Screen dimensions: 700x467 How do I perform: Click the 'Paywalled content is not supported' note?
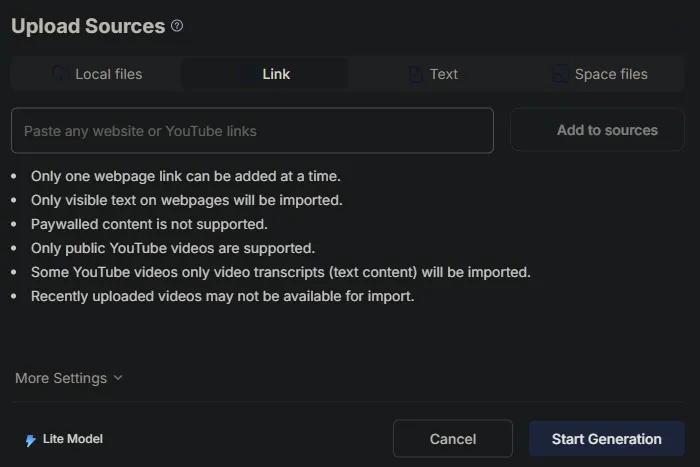pos(149,224)
